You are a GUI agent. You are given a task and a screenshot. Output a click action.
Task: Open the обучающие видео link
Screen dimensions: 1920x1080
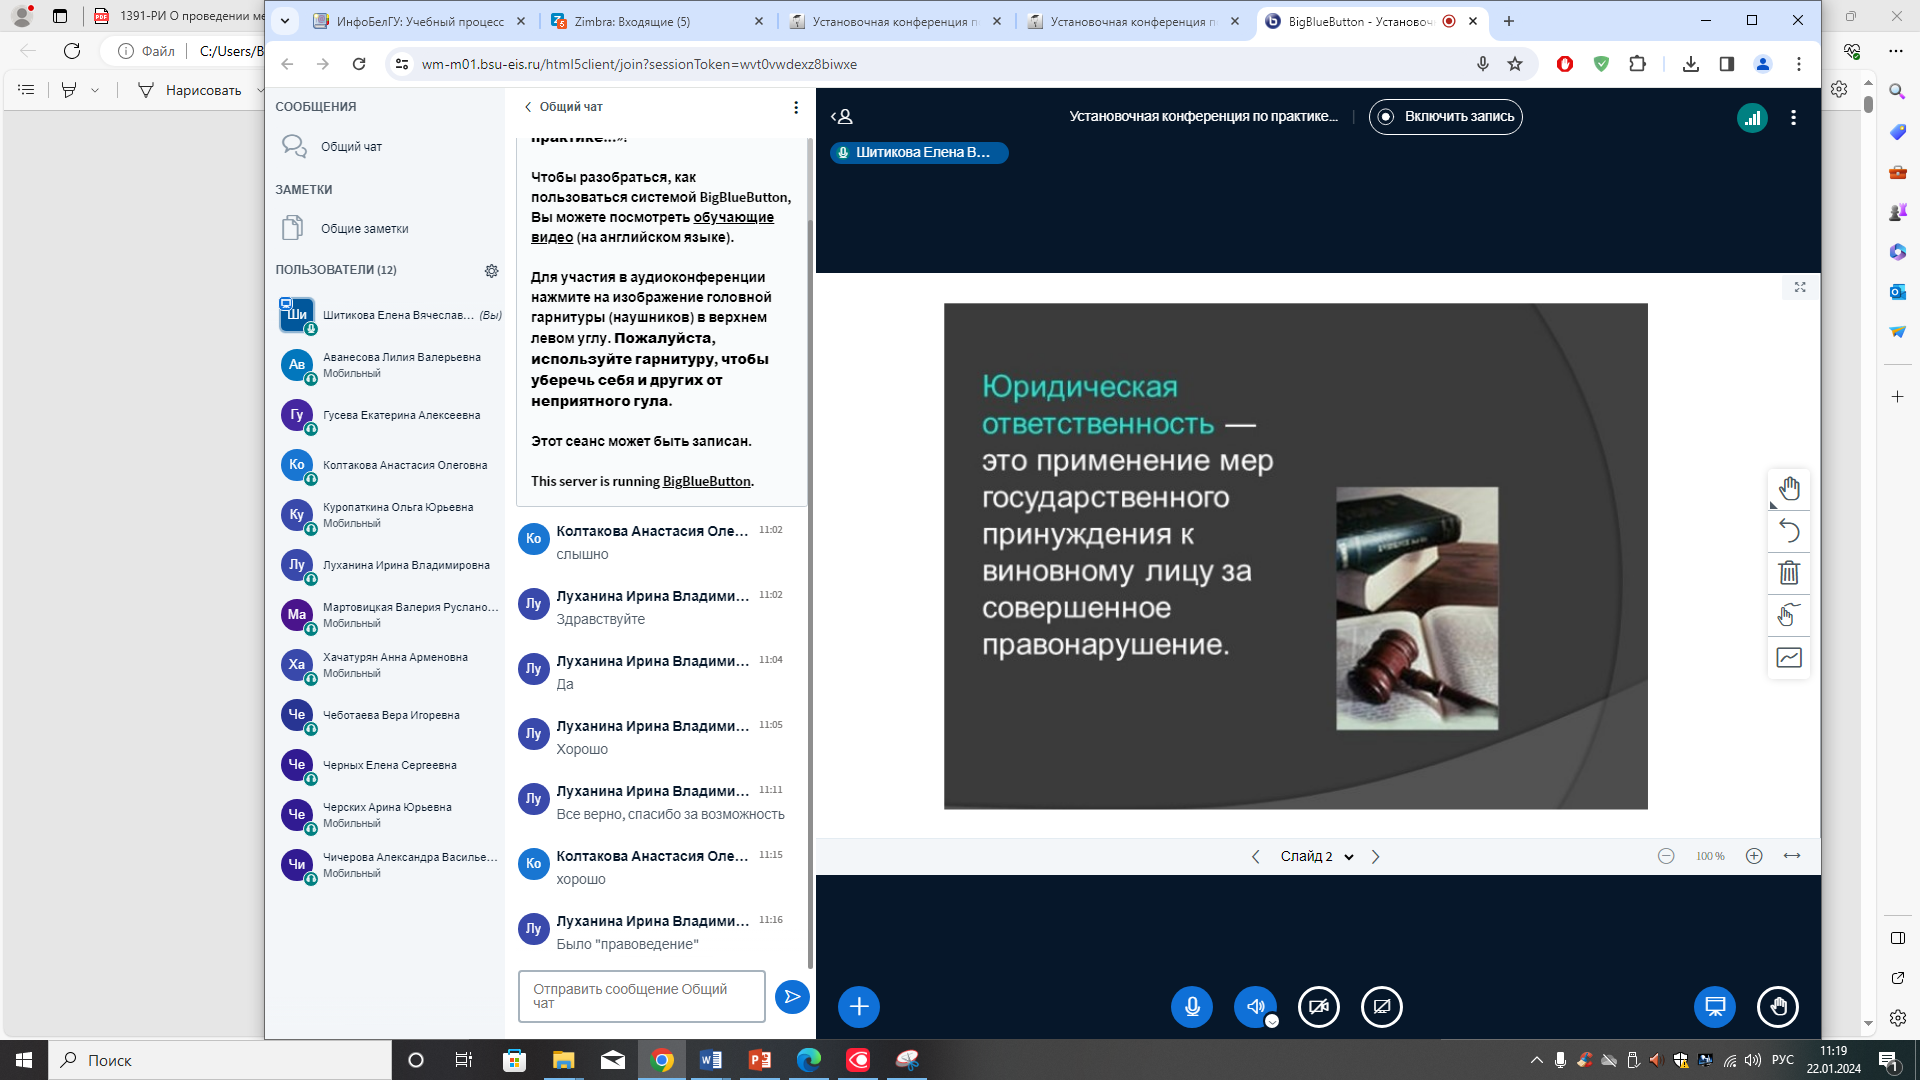coord(733,217)
